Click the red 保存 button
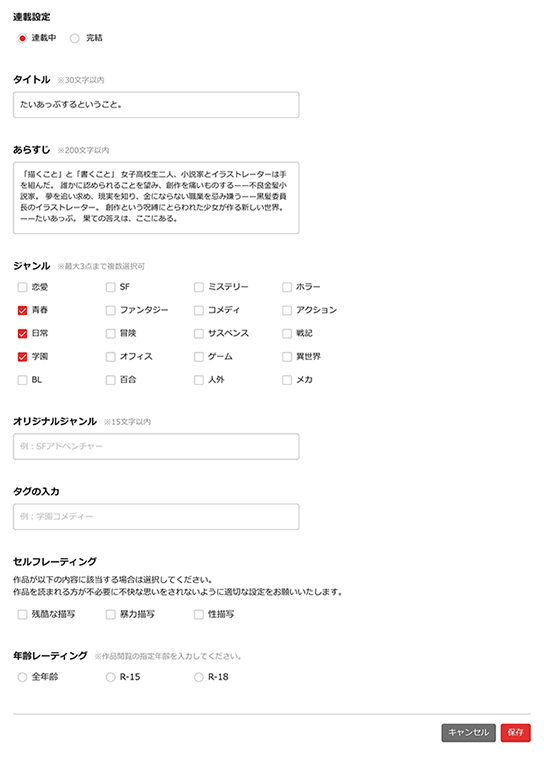The height and width of the screenshot is (760, 544). pyautogui.click(x=516, y=733)
